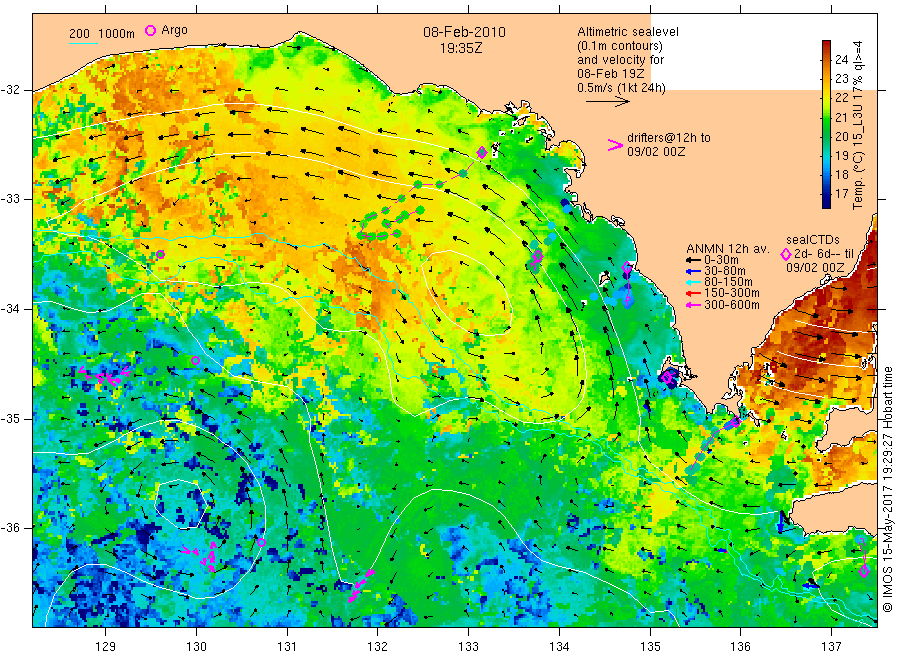Click the 'drifters@12h to' label
Viewport: 900px width, 660px height.
point(669,138)
